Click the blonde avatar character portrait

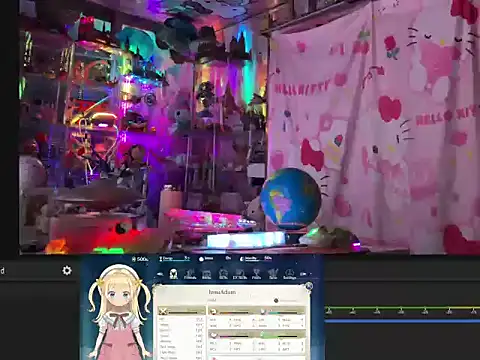point(119,312)
